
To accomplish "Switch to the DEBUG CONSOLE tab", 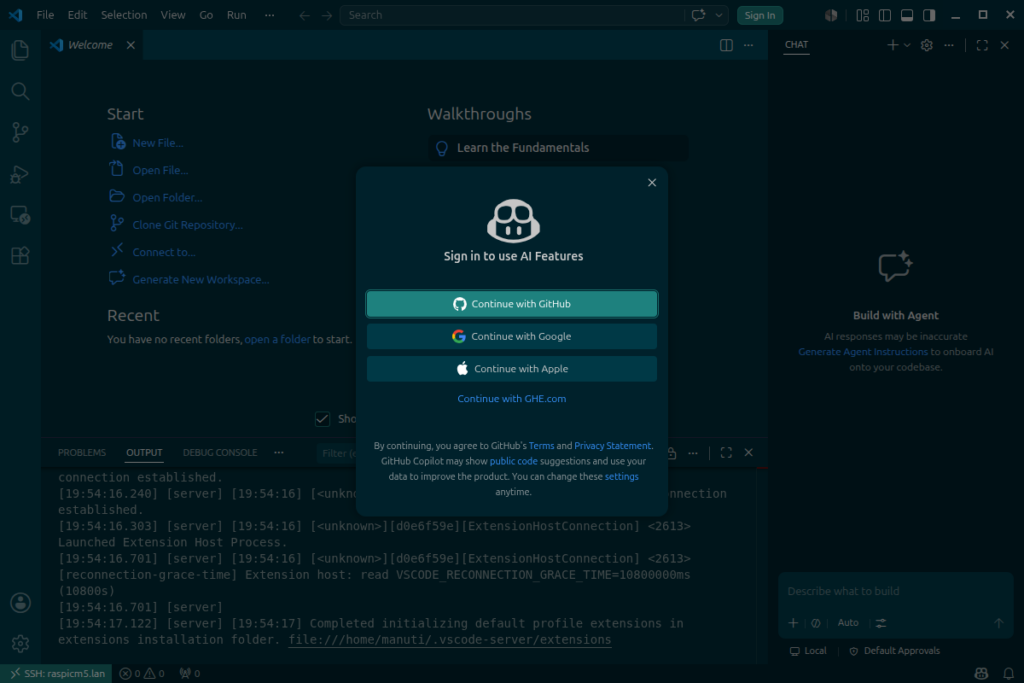I will coord(220,453).
